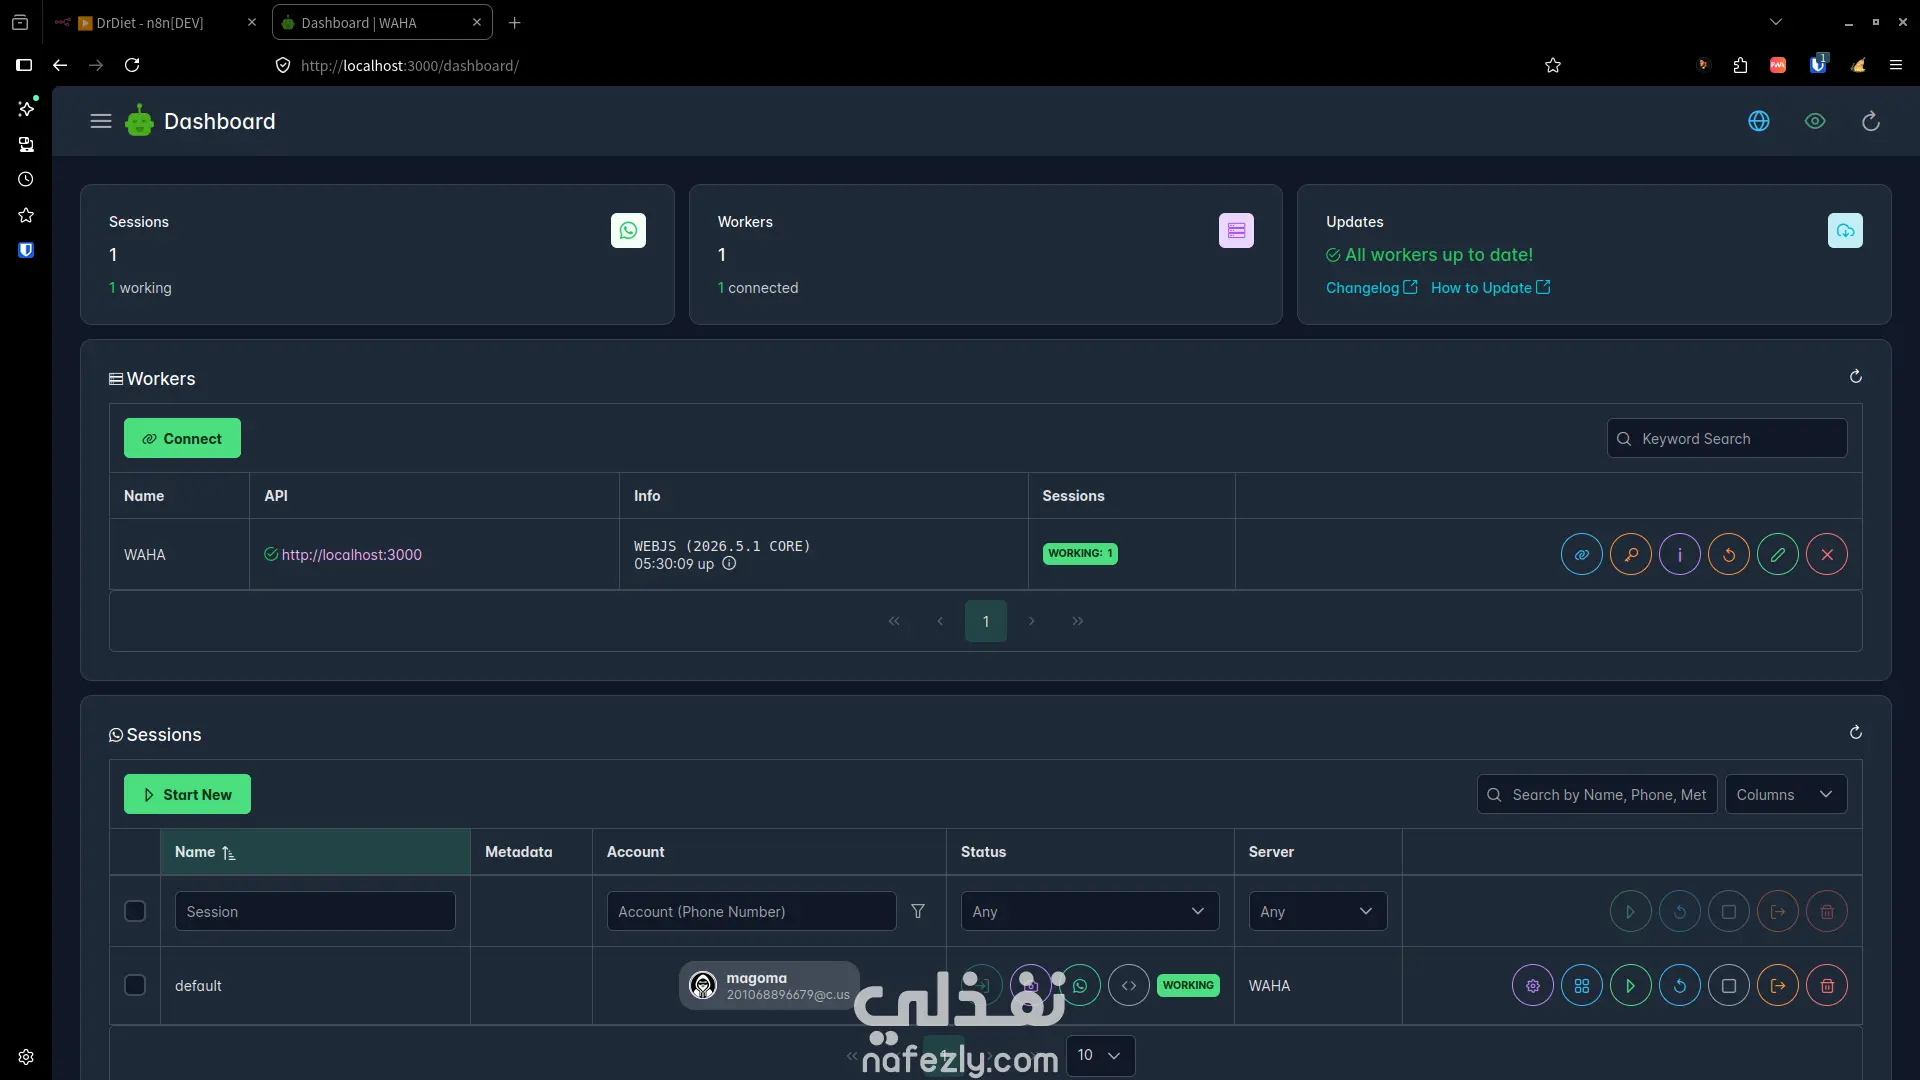Go back with the browser back arrow
The height and width of the screenshot is (1080, 1920).
60,65
